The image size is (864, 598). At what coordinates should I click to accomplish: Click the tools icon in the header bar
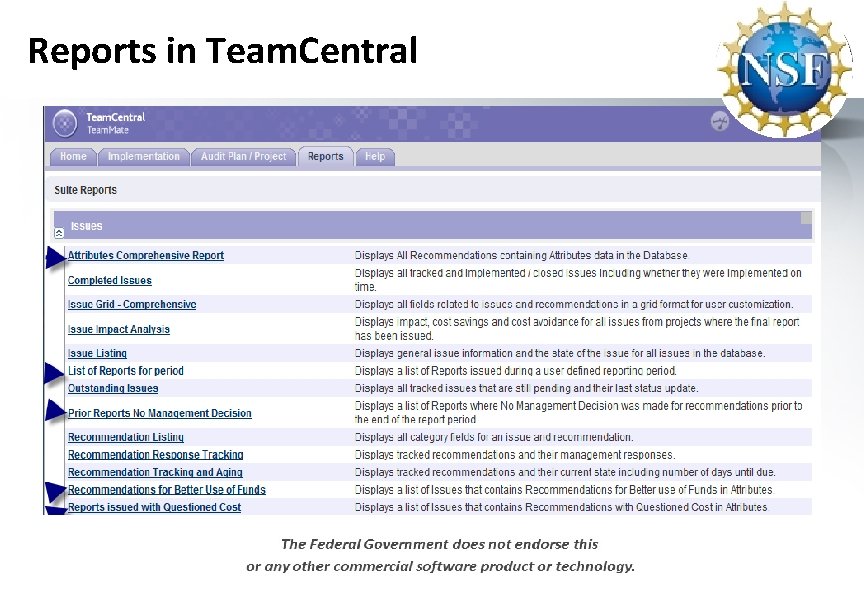(719, 121)
